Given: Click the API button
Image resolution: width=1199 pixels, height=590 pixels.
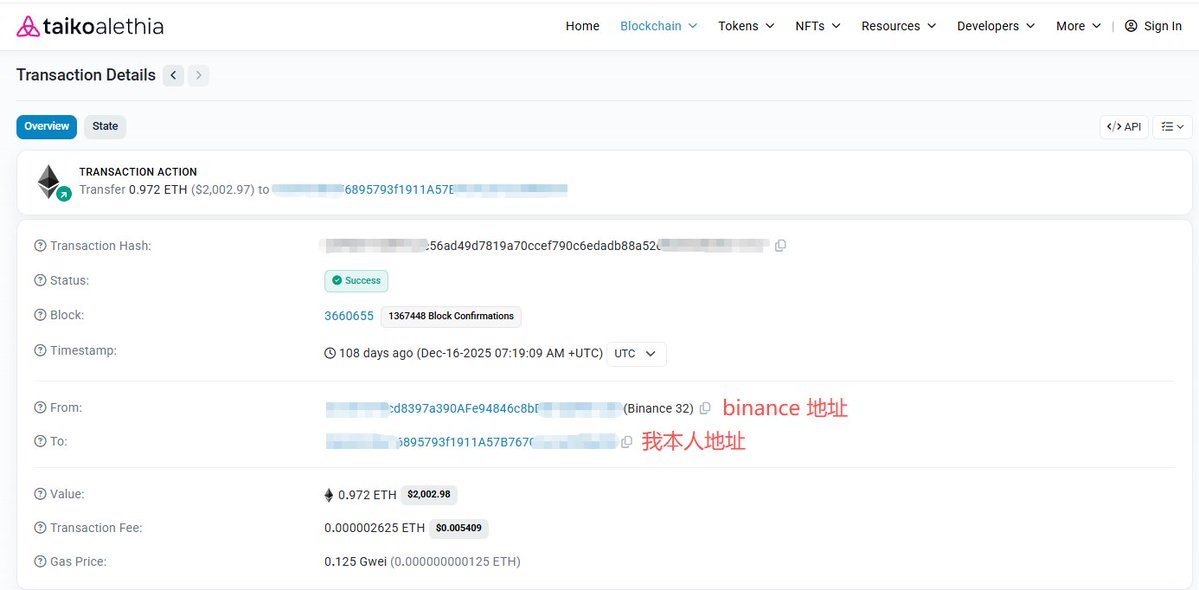Looking at the screenshot, I should tap(1124, 127).
